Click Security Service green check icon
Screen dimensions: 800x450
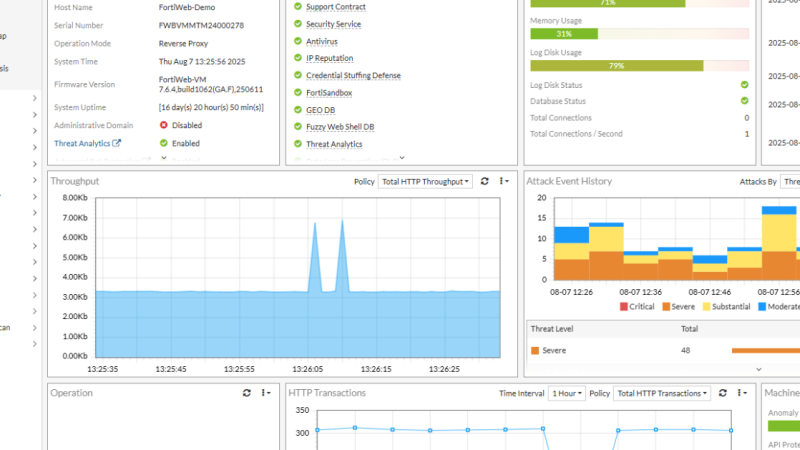tap(298, 24)
